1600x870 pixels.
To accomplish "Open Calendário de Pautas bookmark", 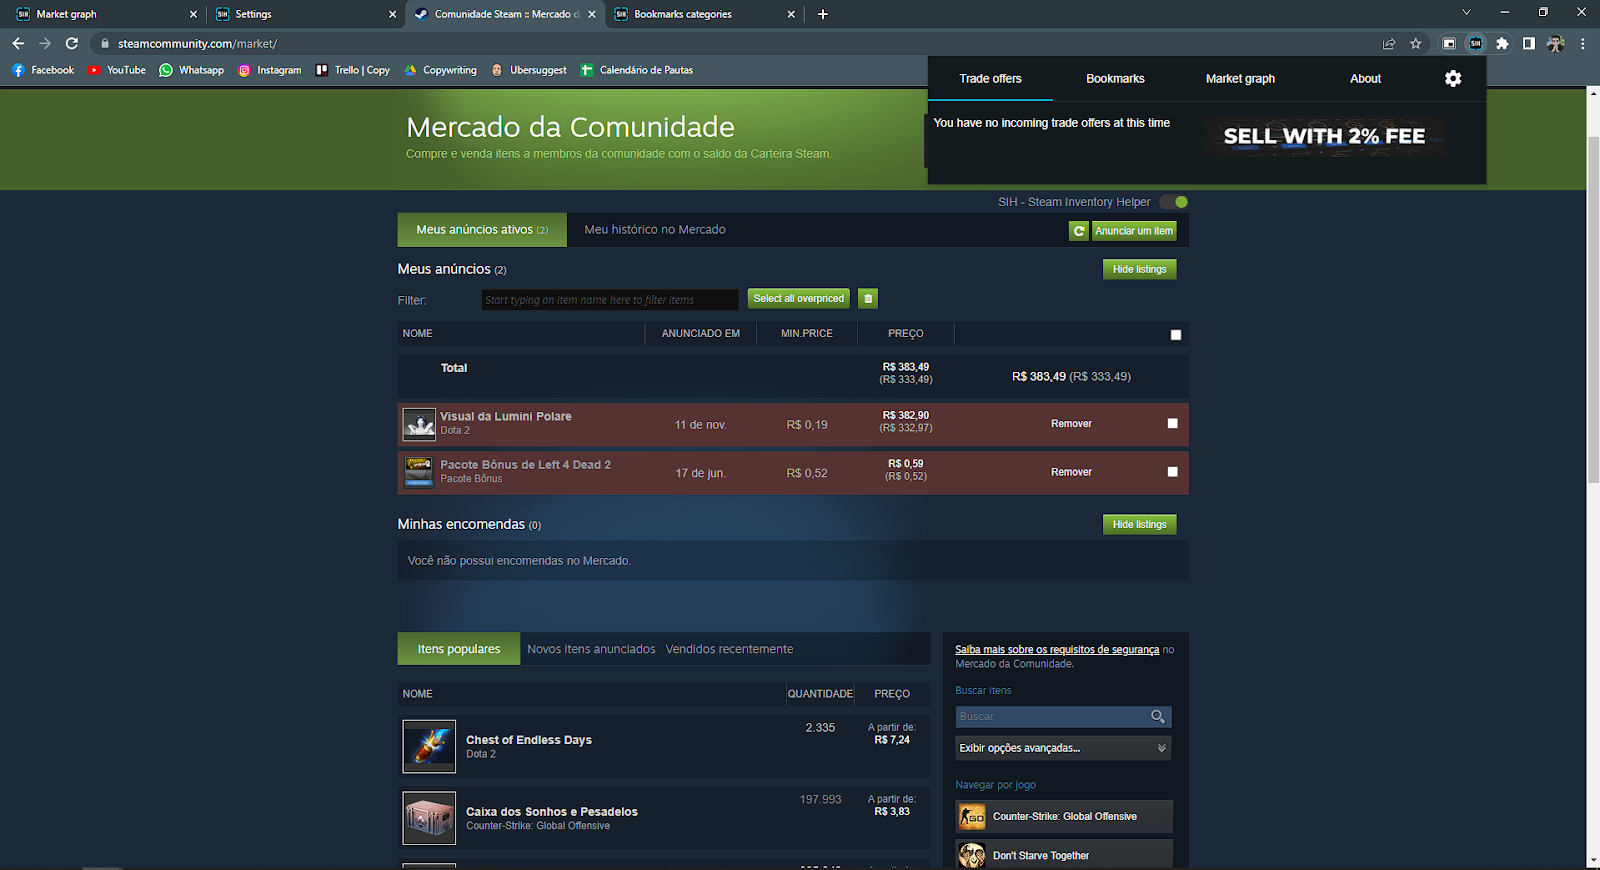I will coord(637,70).
